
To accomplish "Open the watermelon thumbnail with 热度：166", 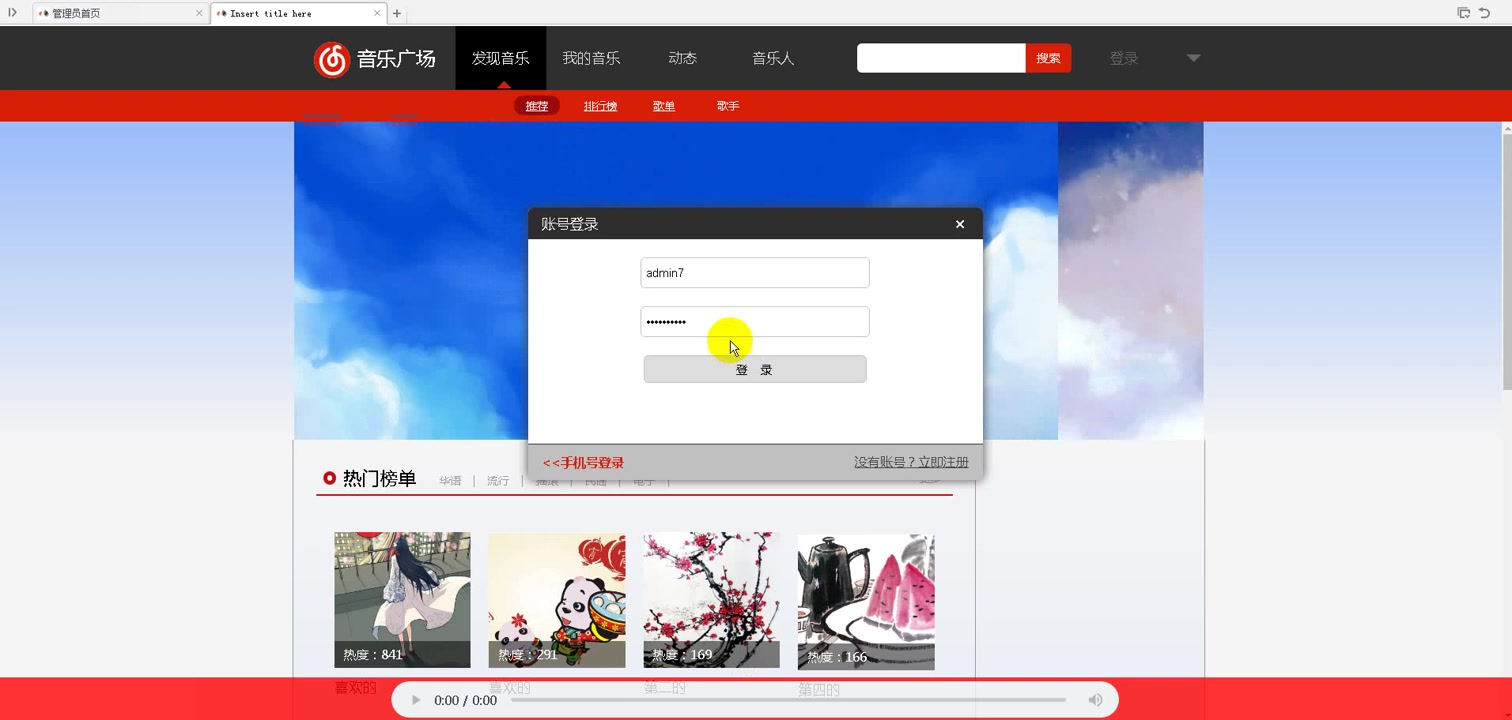I will tap(866, 602).
